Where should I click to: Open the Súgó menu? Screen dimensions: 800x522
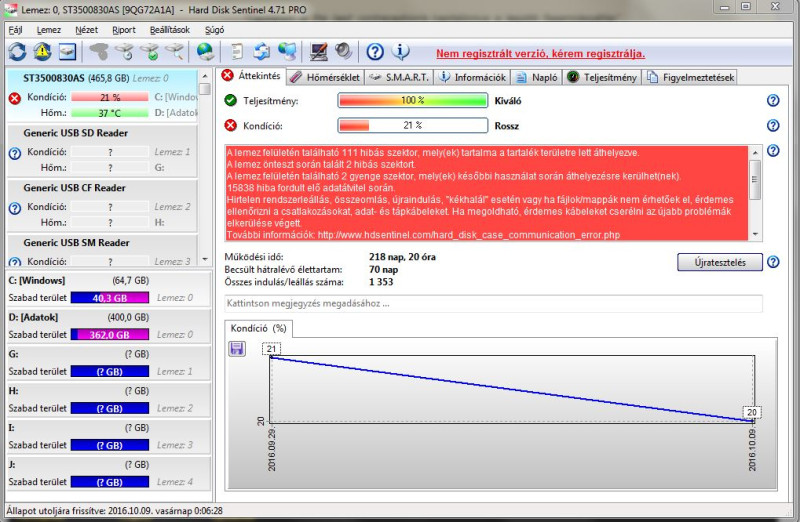214,30
